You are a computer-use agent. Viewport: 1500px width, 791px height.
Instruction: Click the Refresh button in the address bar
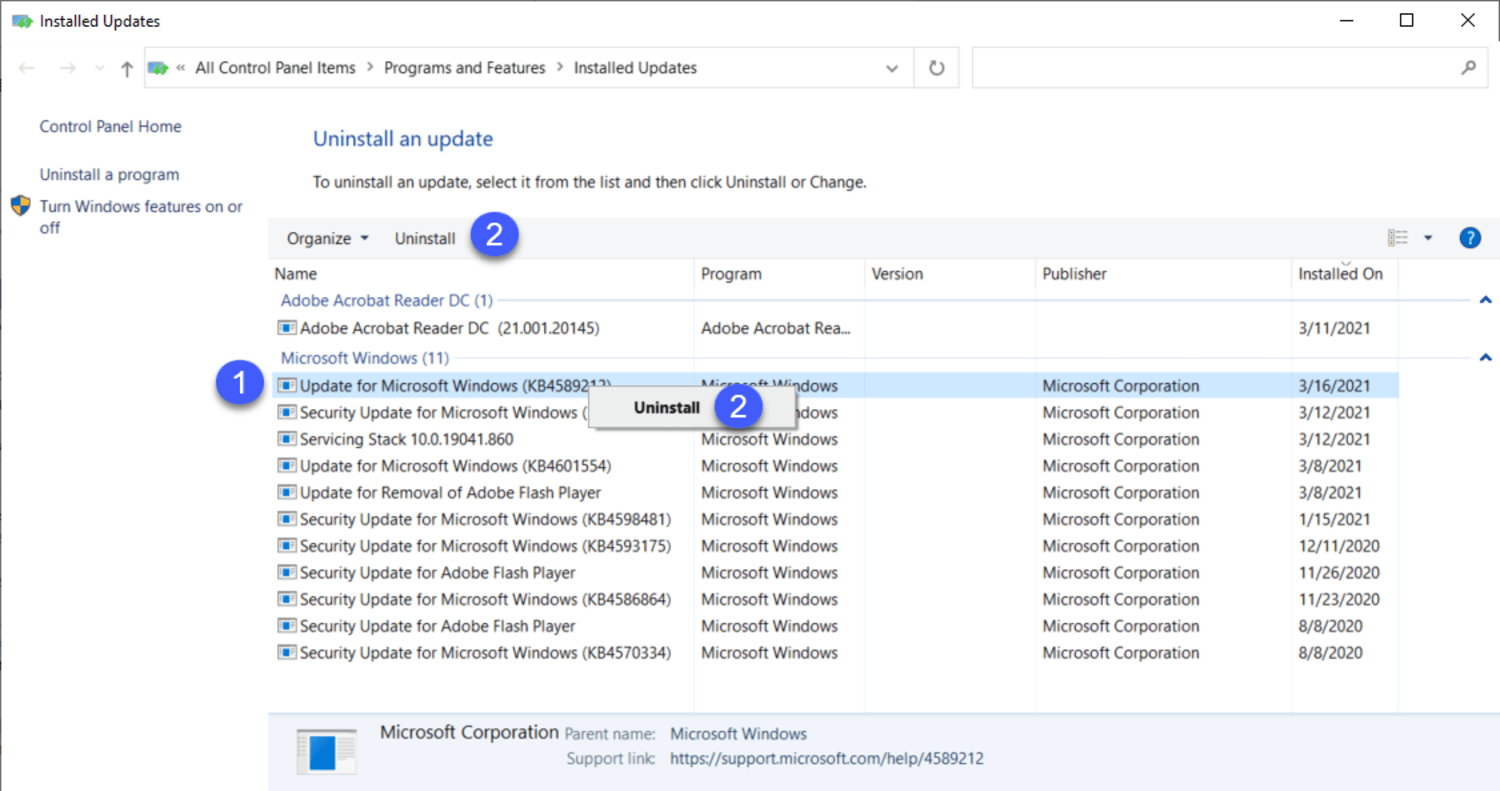pos(936,68)
